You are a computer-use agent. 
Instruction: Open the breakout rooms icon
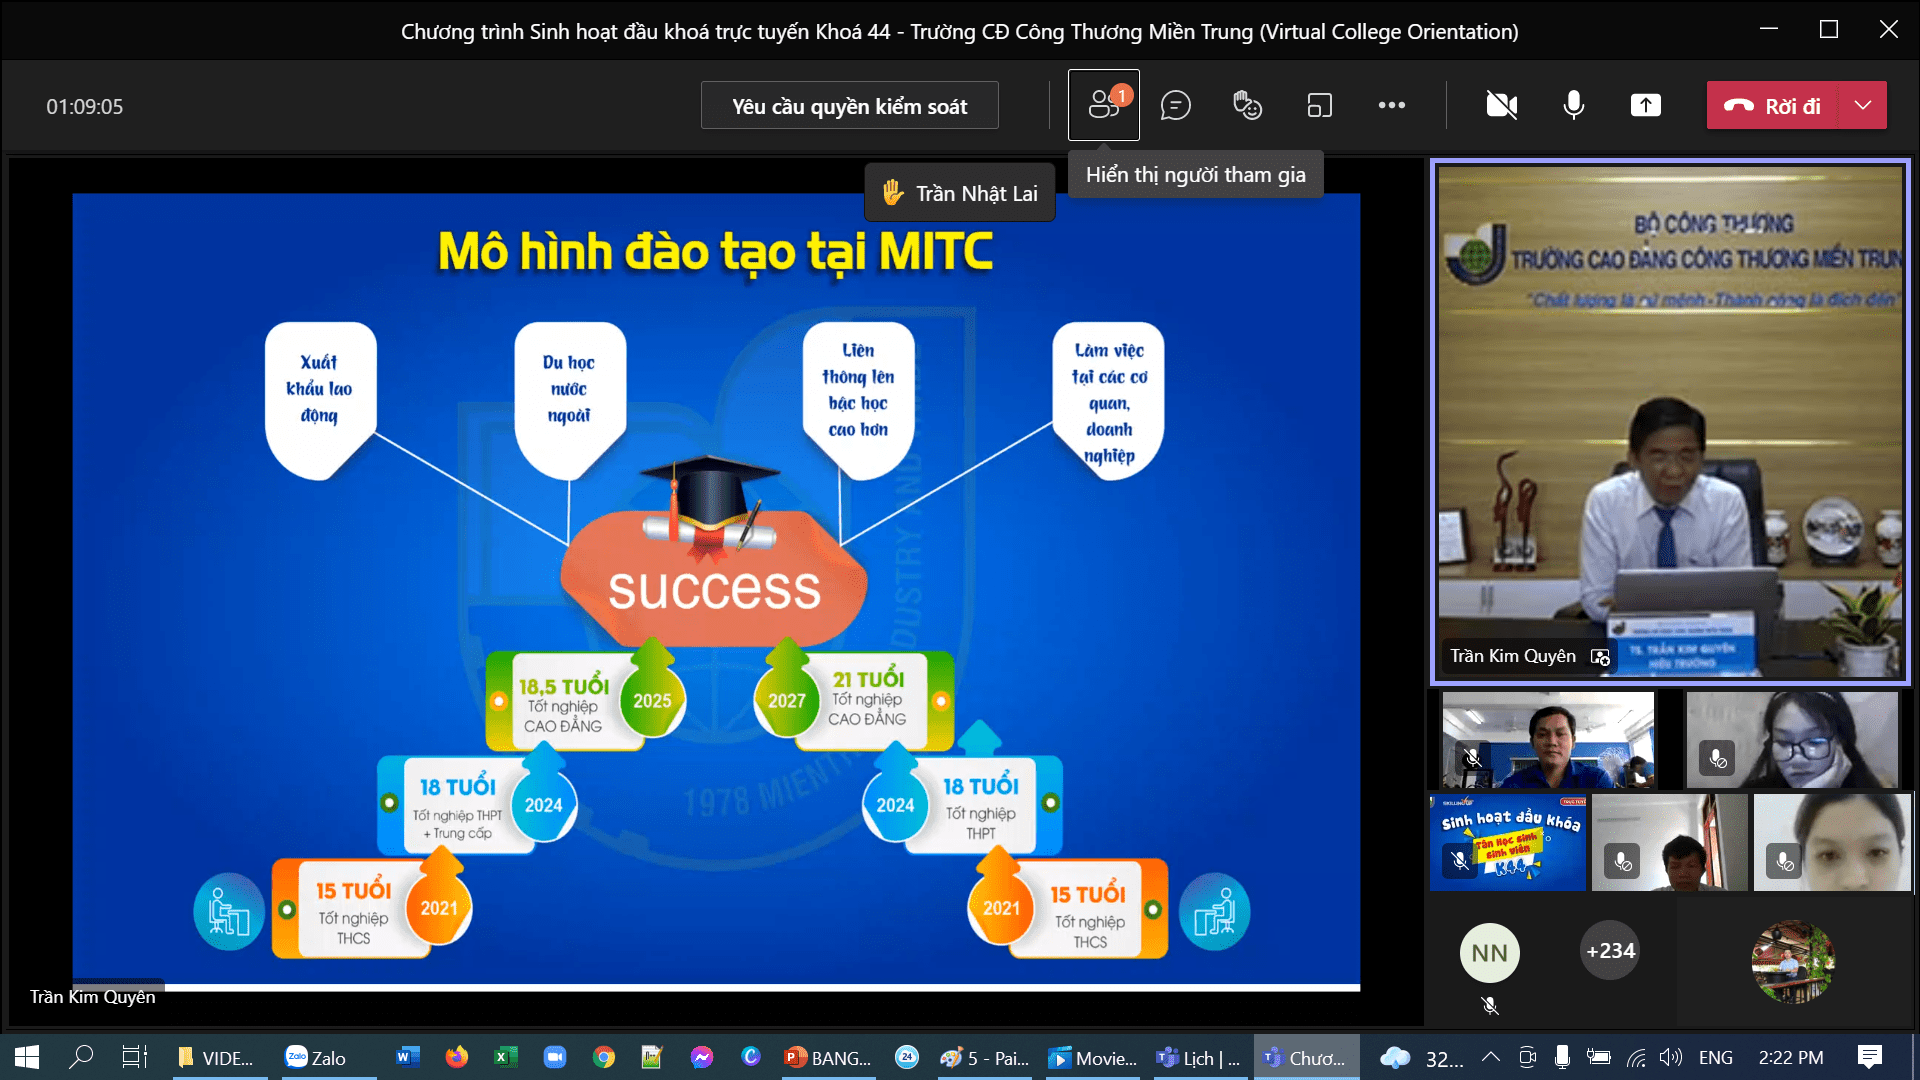(1319, 105)
